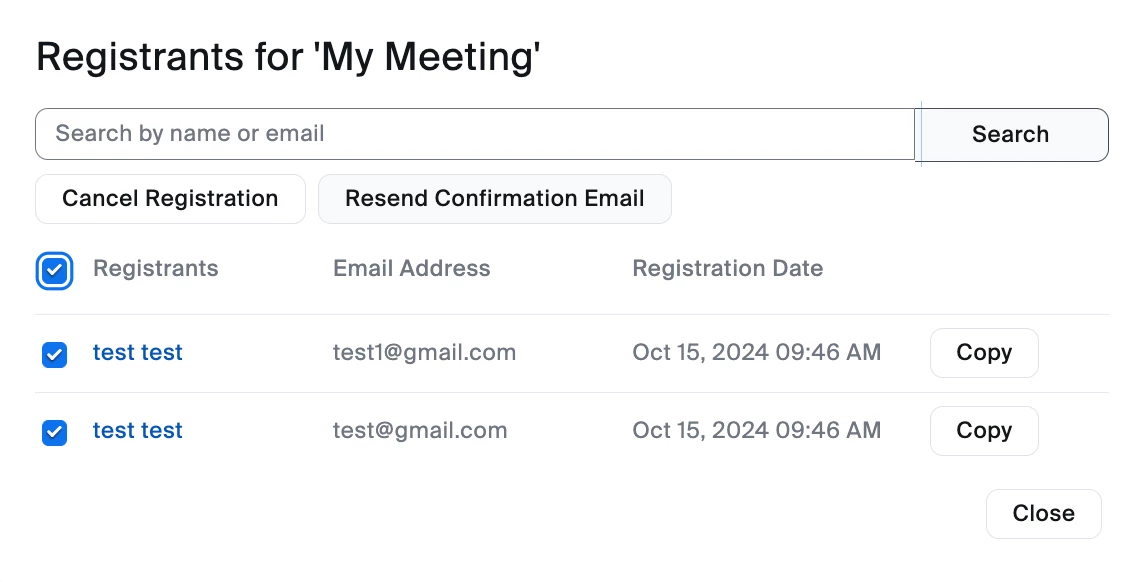
Task: Click the registration date in test1@gmail.com row
Action: click(x=756, y=353)
